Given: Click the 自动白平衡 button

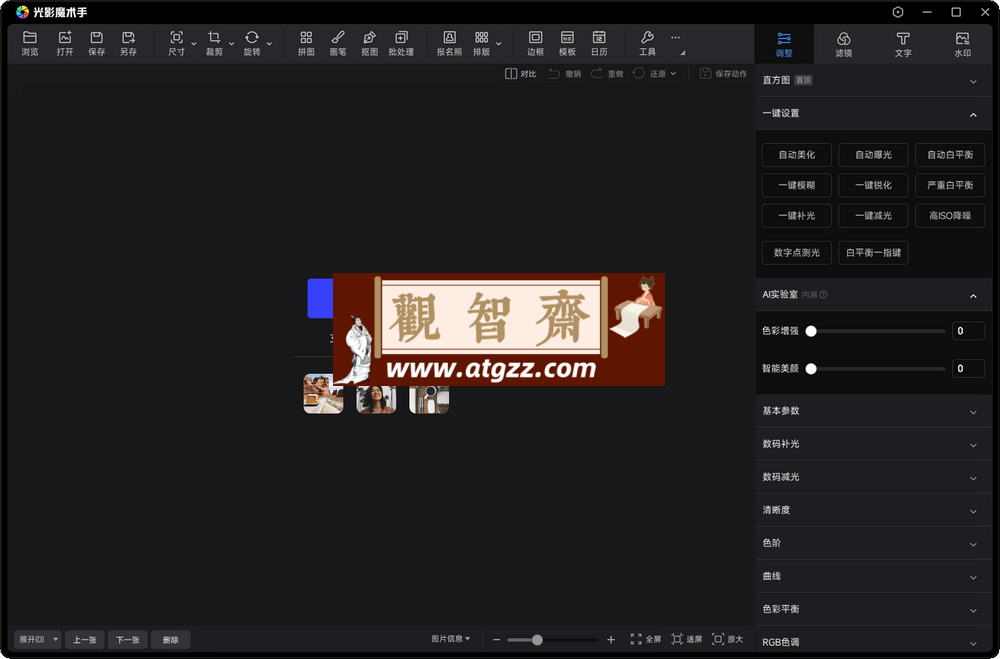Looking at the screenshot, I should [x=950, y=155].
